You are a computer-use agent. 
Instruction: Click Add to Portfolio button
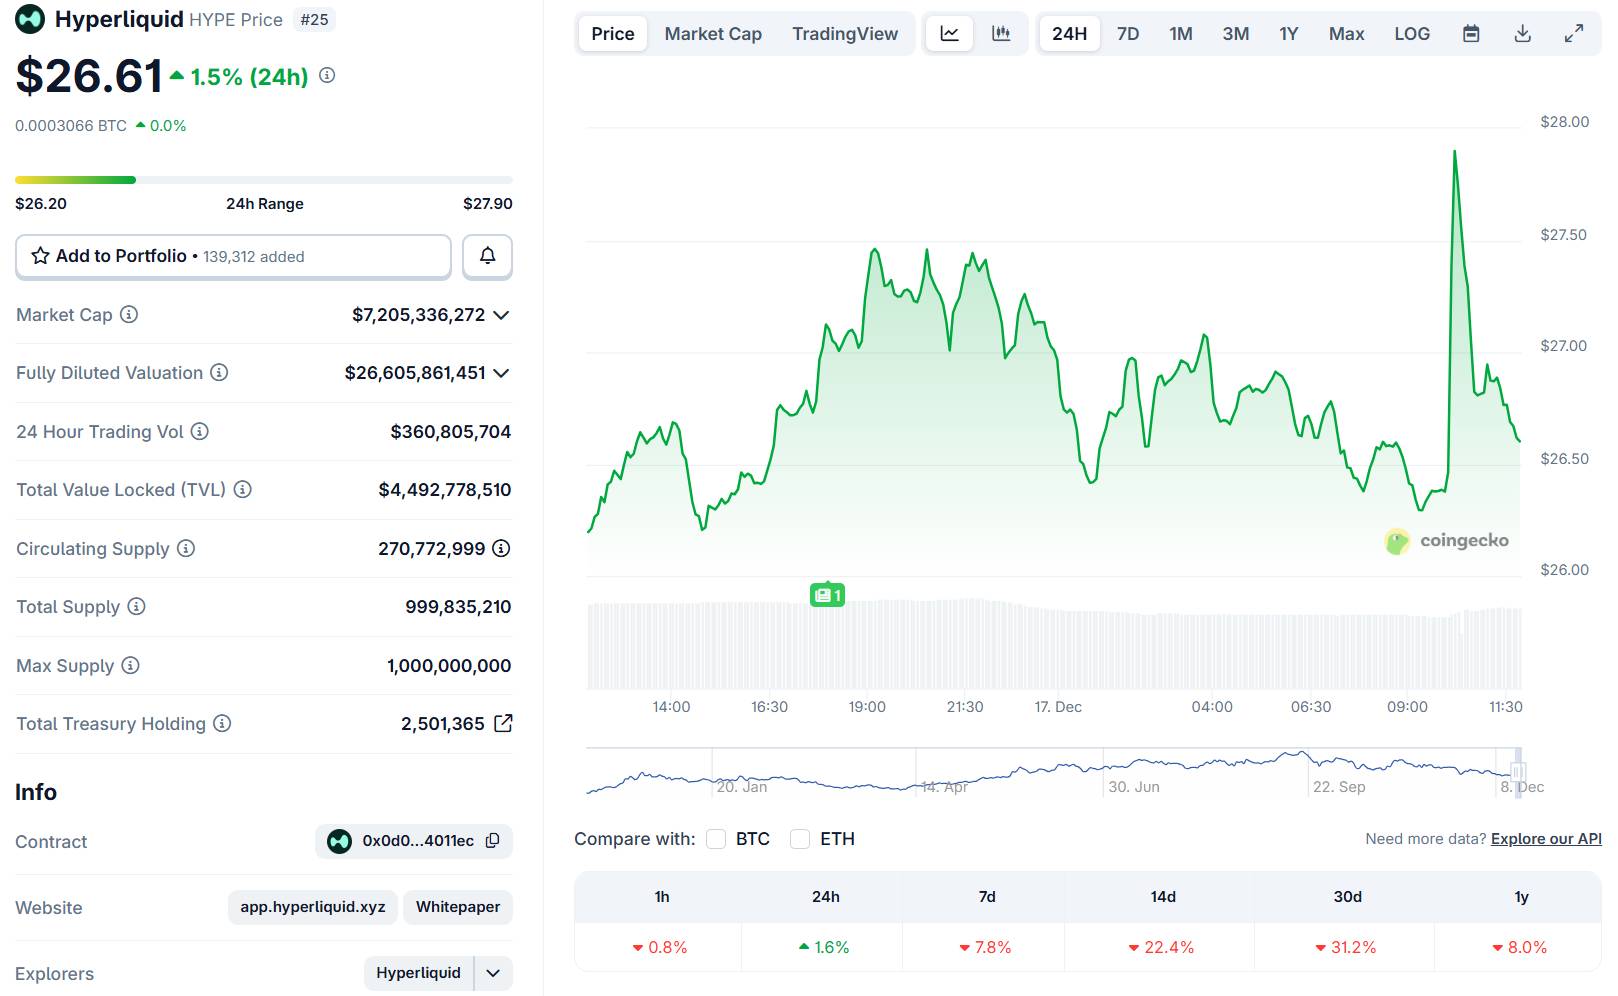pos(233,256)
